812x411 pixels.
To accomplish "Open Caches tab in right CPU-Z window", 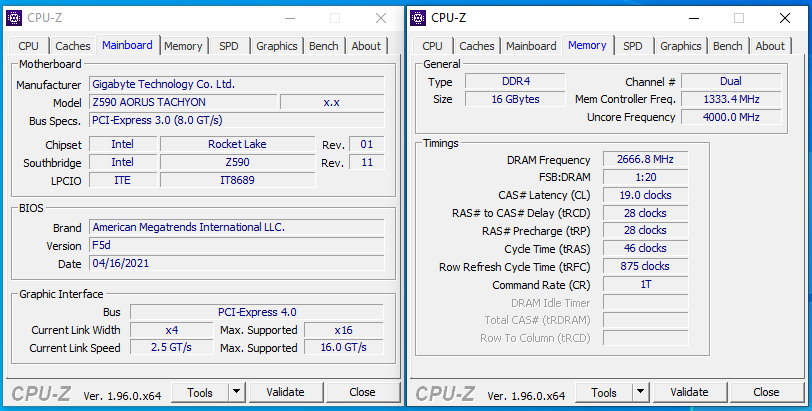I will coord(476,46).
